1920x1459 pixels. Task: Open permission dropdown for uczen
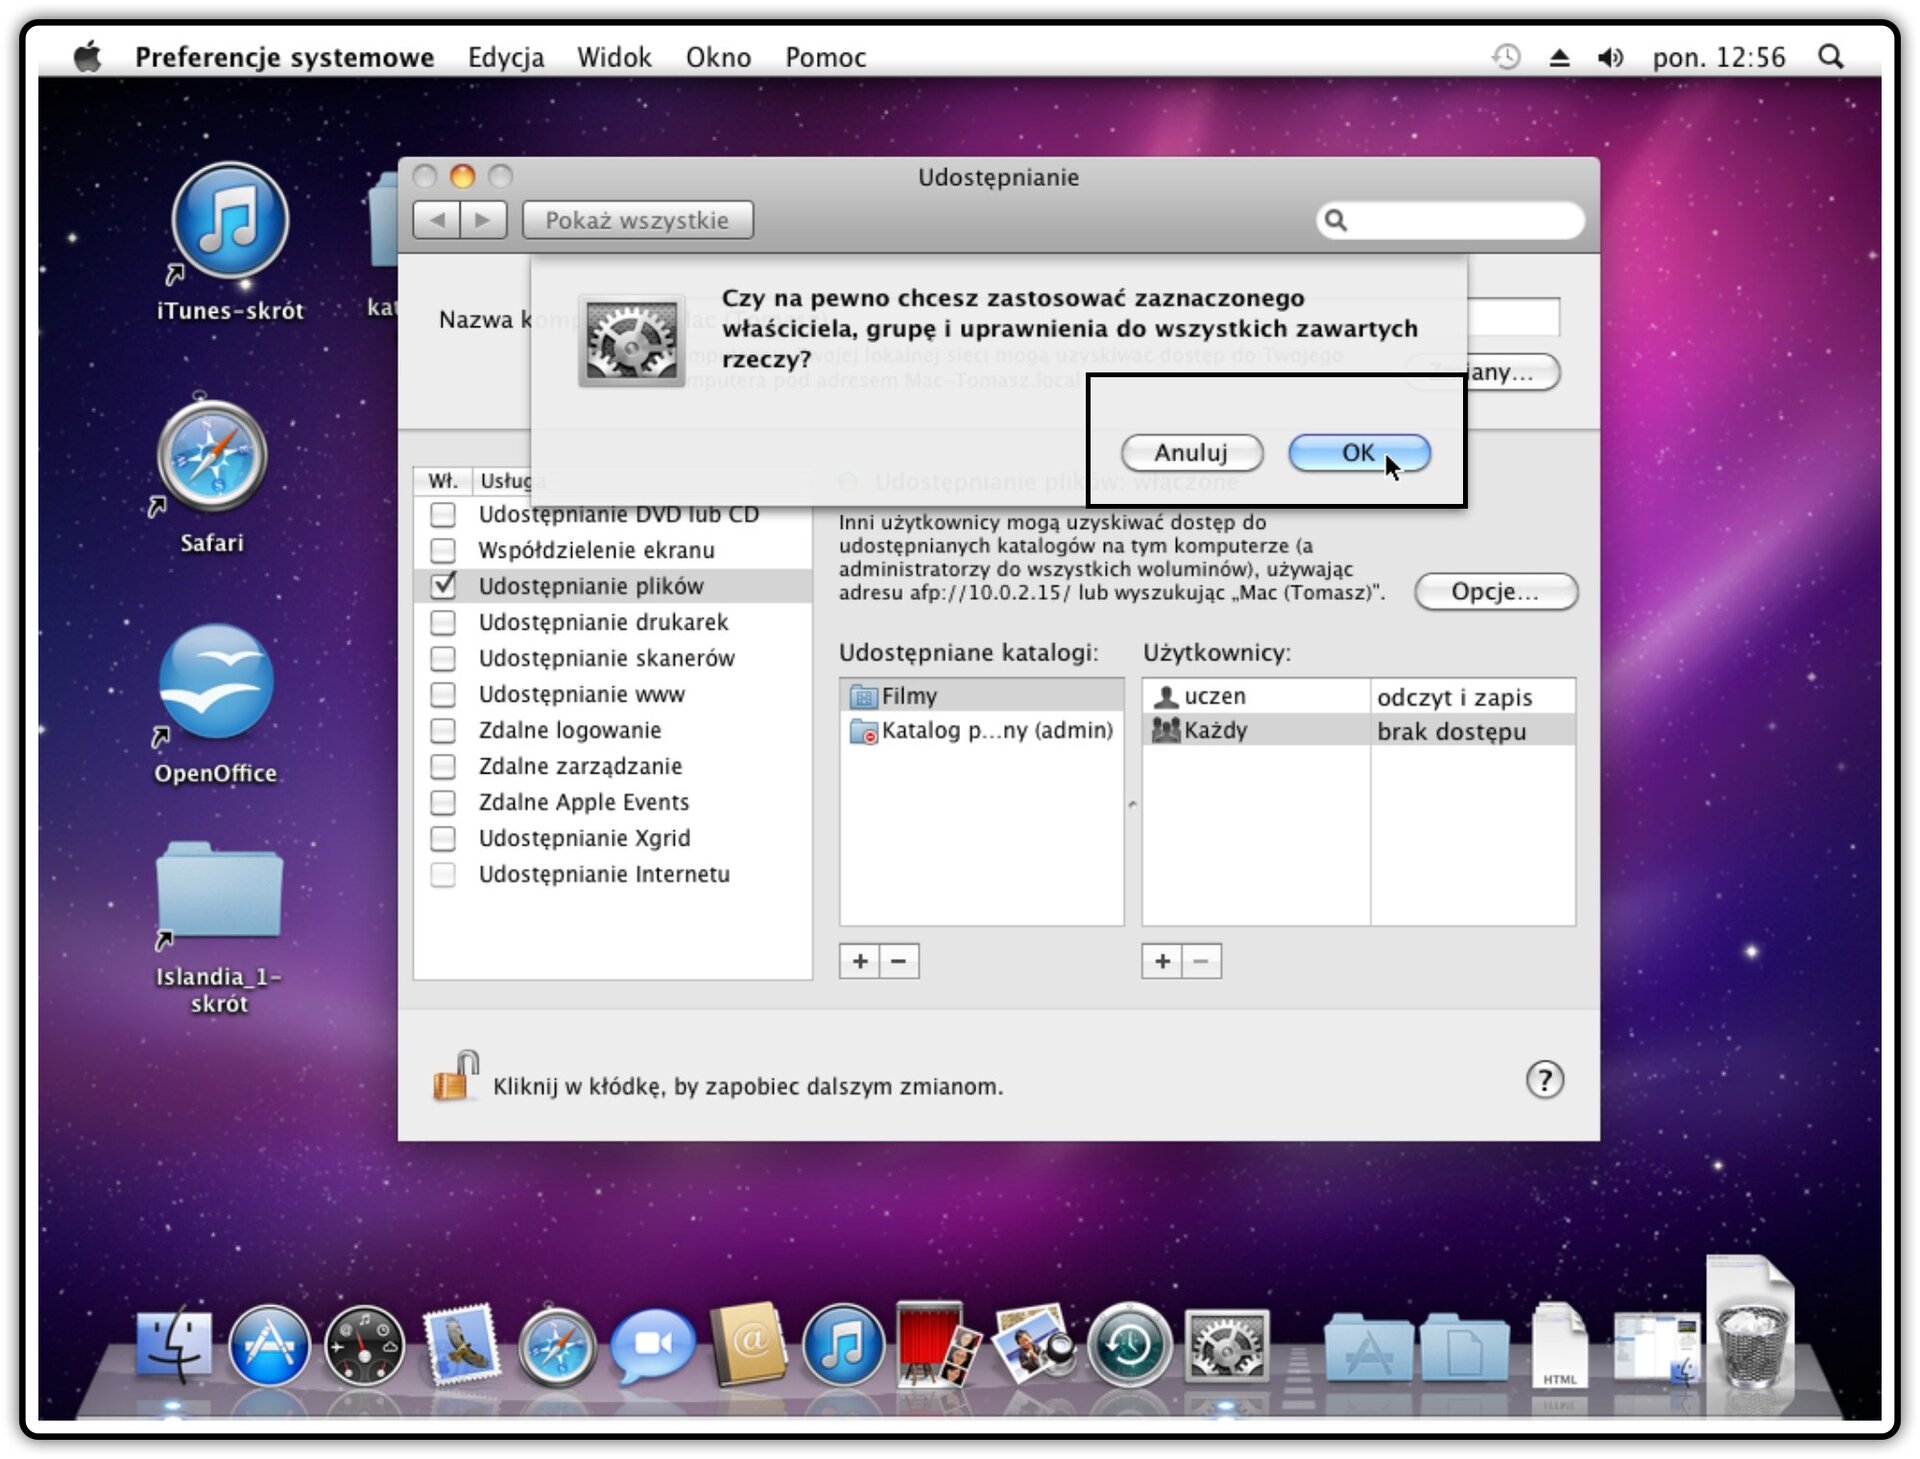(1472, 697)
